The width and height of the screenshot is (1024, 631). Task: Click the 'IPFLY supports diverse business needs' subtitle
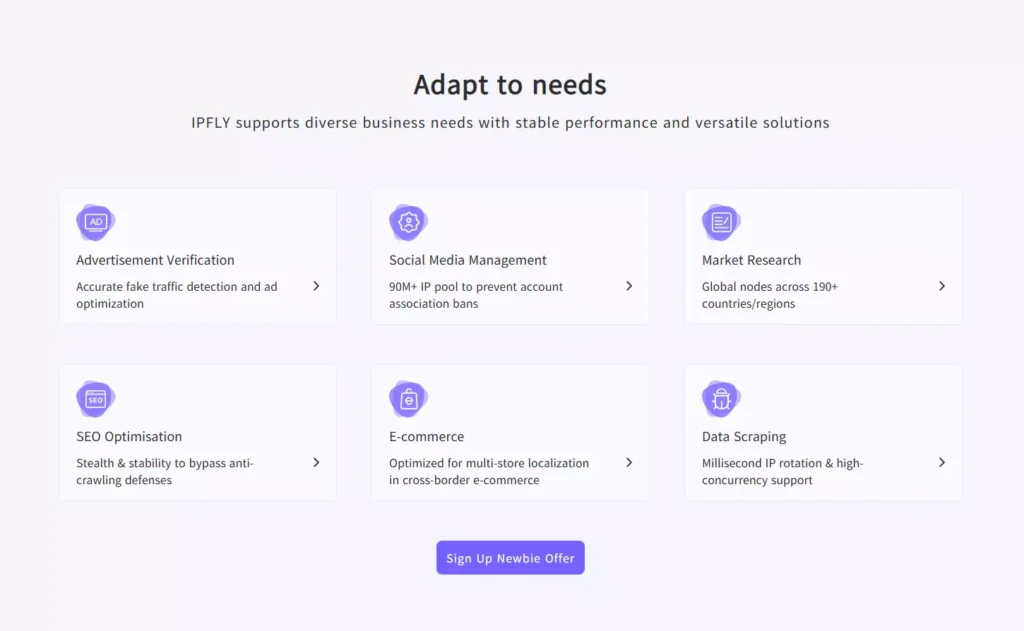(x=510, y=123)
